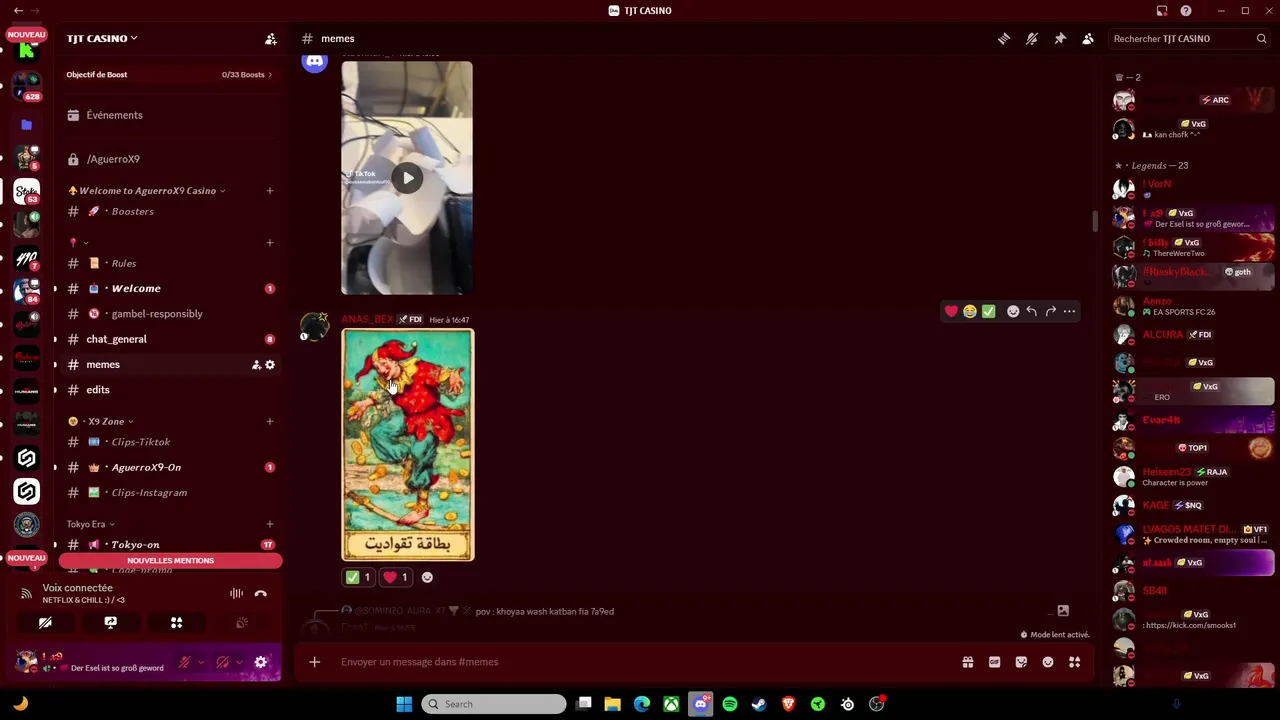Click NOUVELLES MENTIONS banner
1280x720 pixels.
(170, 561)
